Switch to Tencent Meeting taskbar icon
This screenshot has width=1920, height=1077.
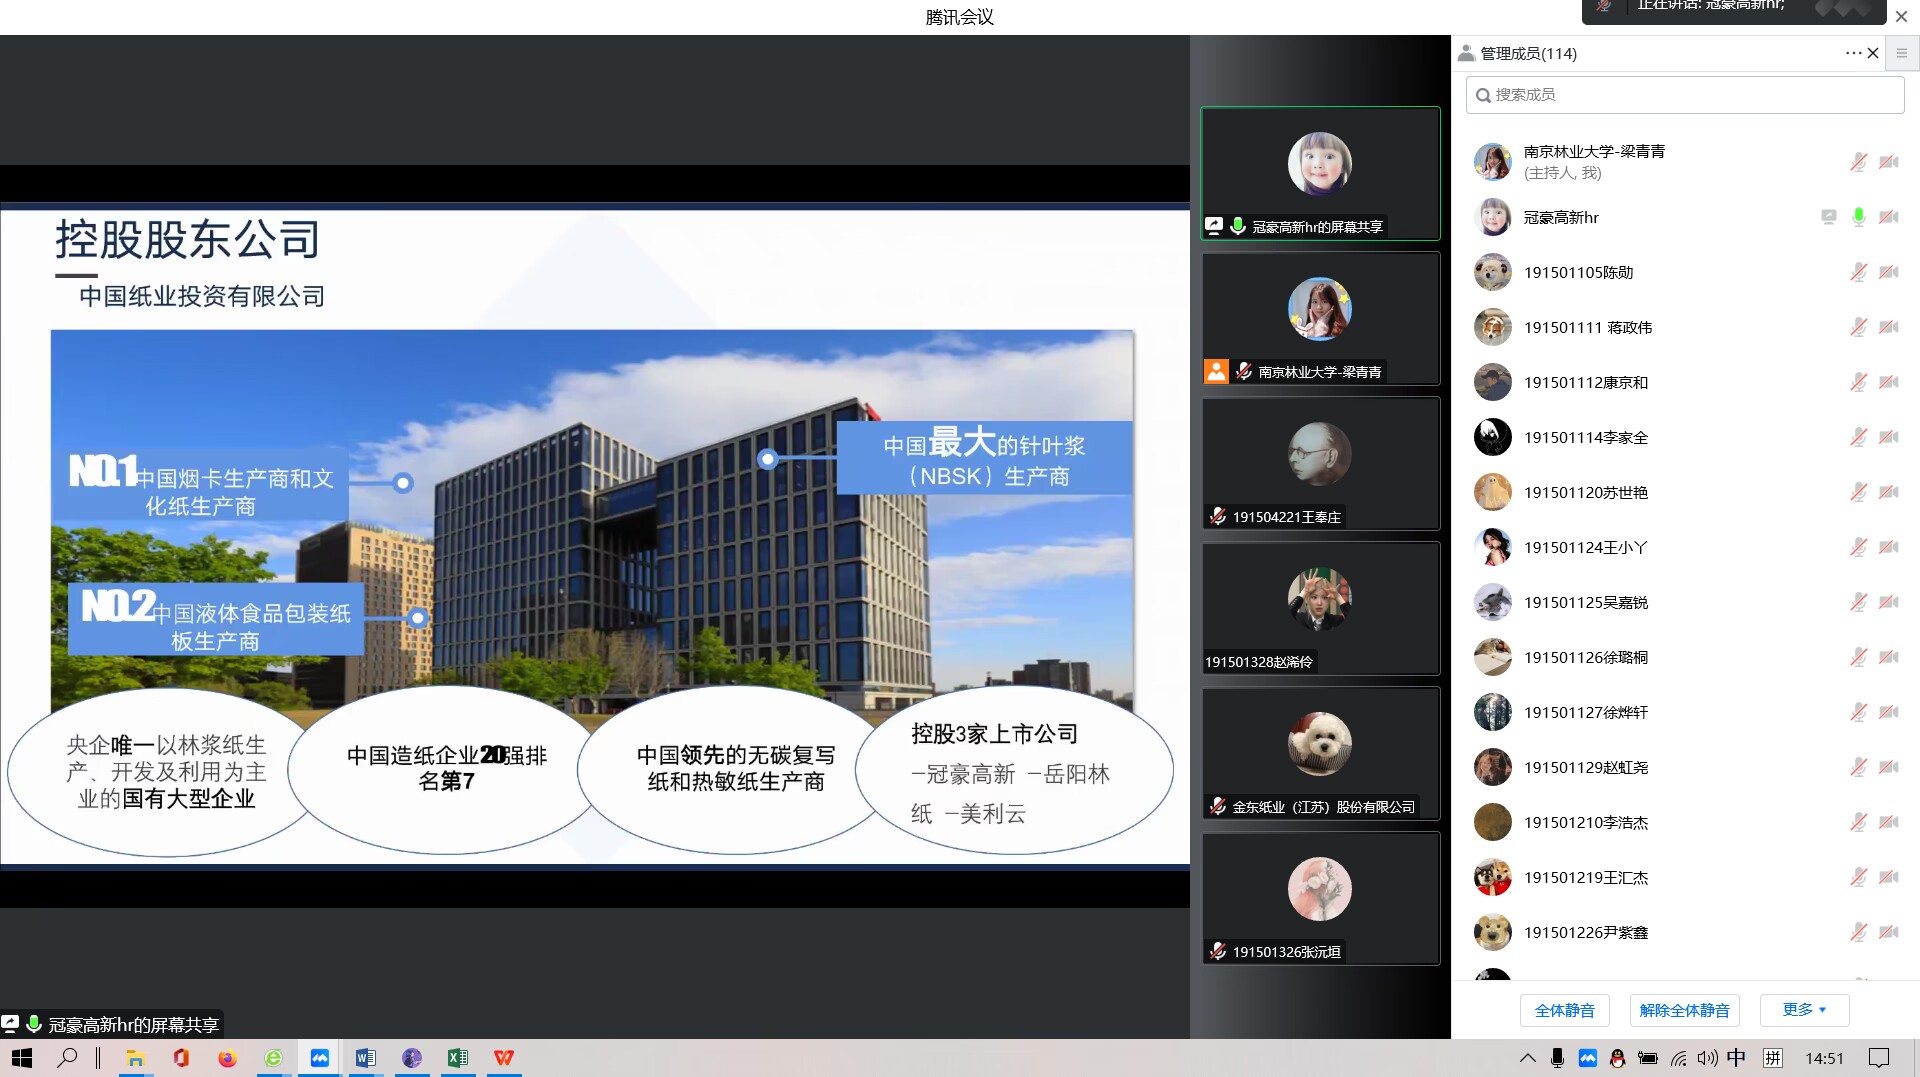click(319, 1058)
